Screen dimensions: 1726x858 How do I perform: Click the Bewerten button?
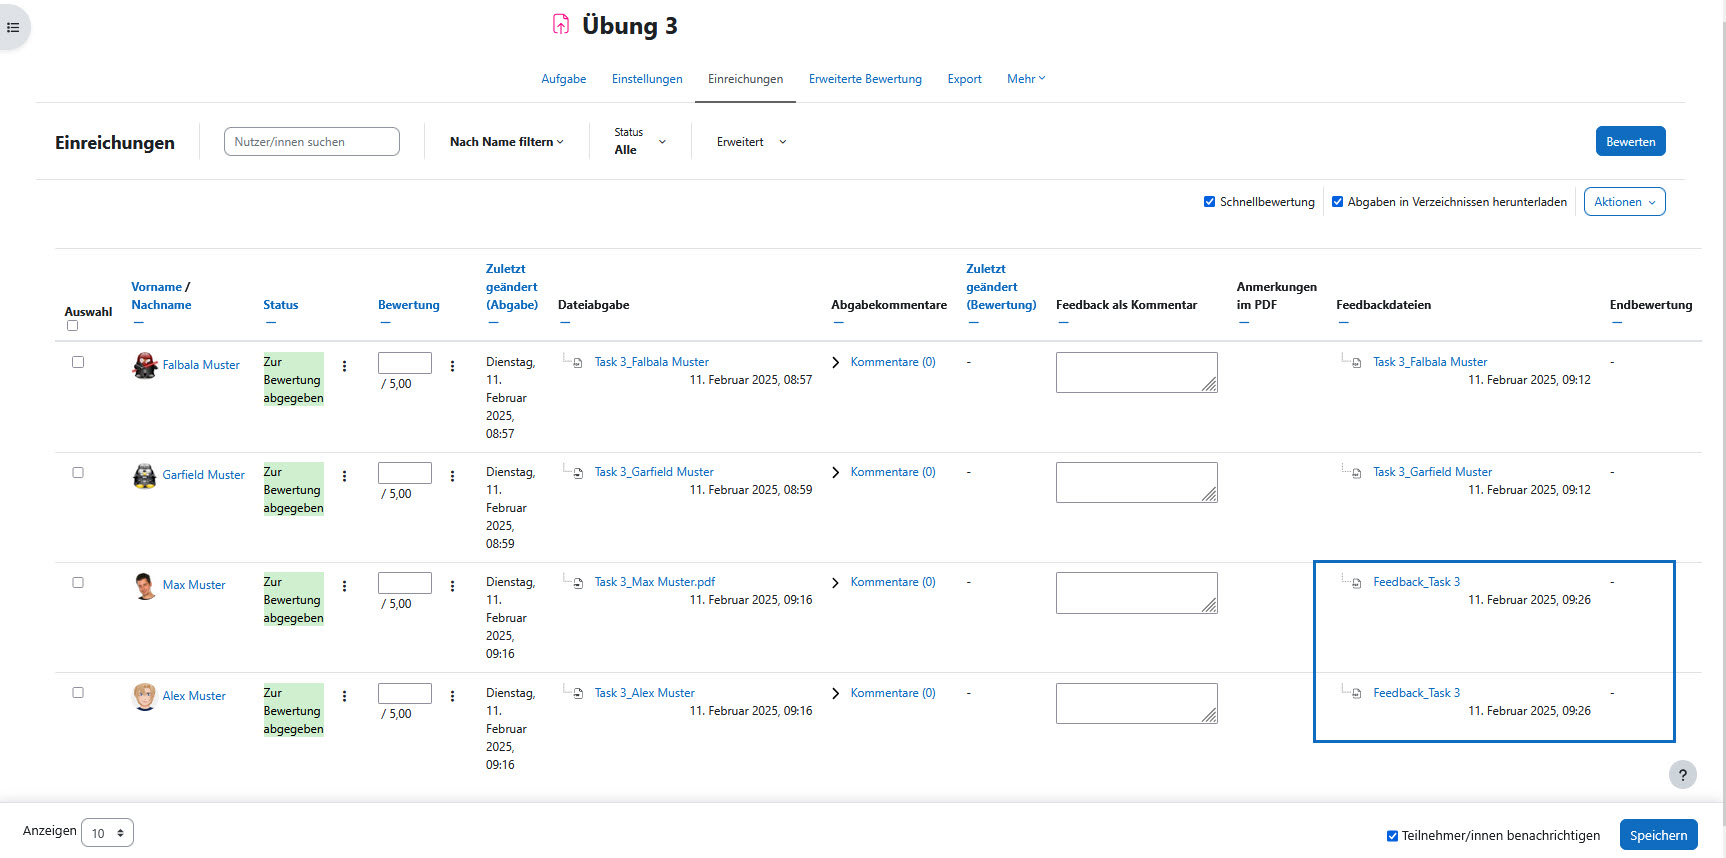(x=1630, y=141)
